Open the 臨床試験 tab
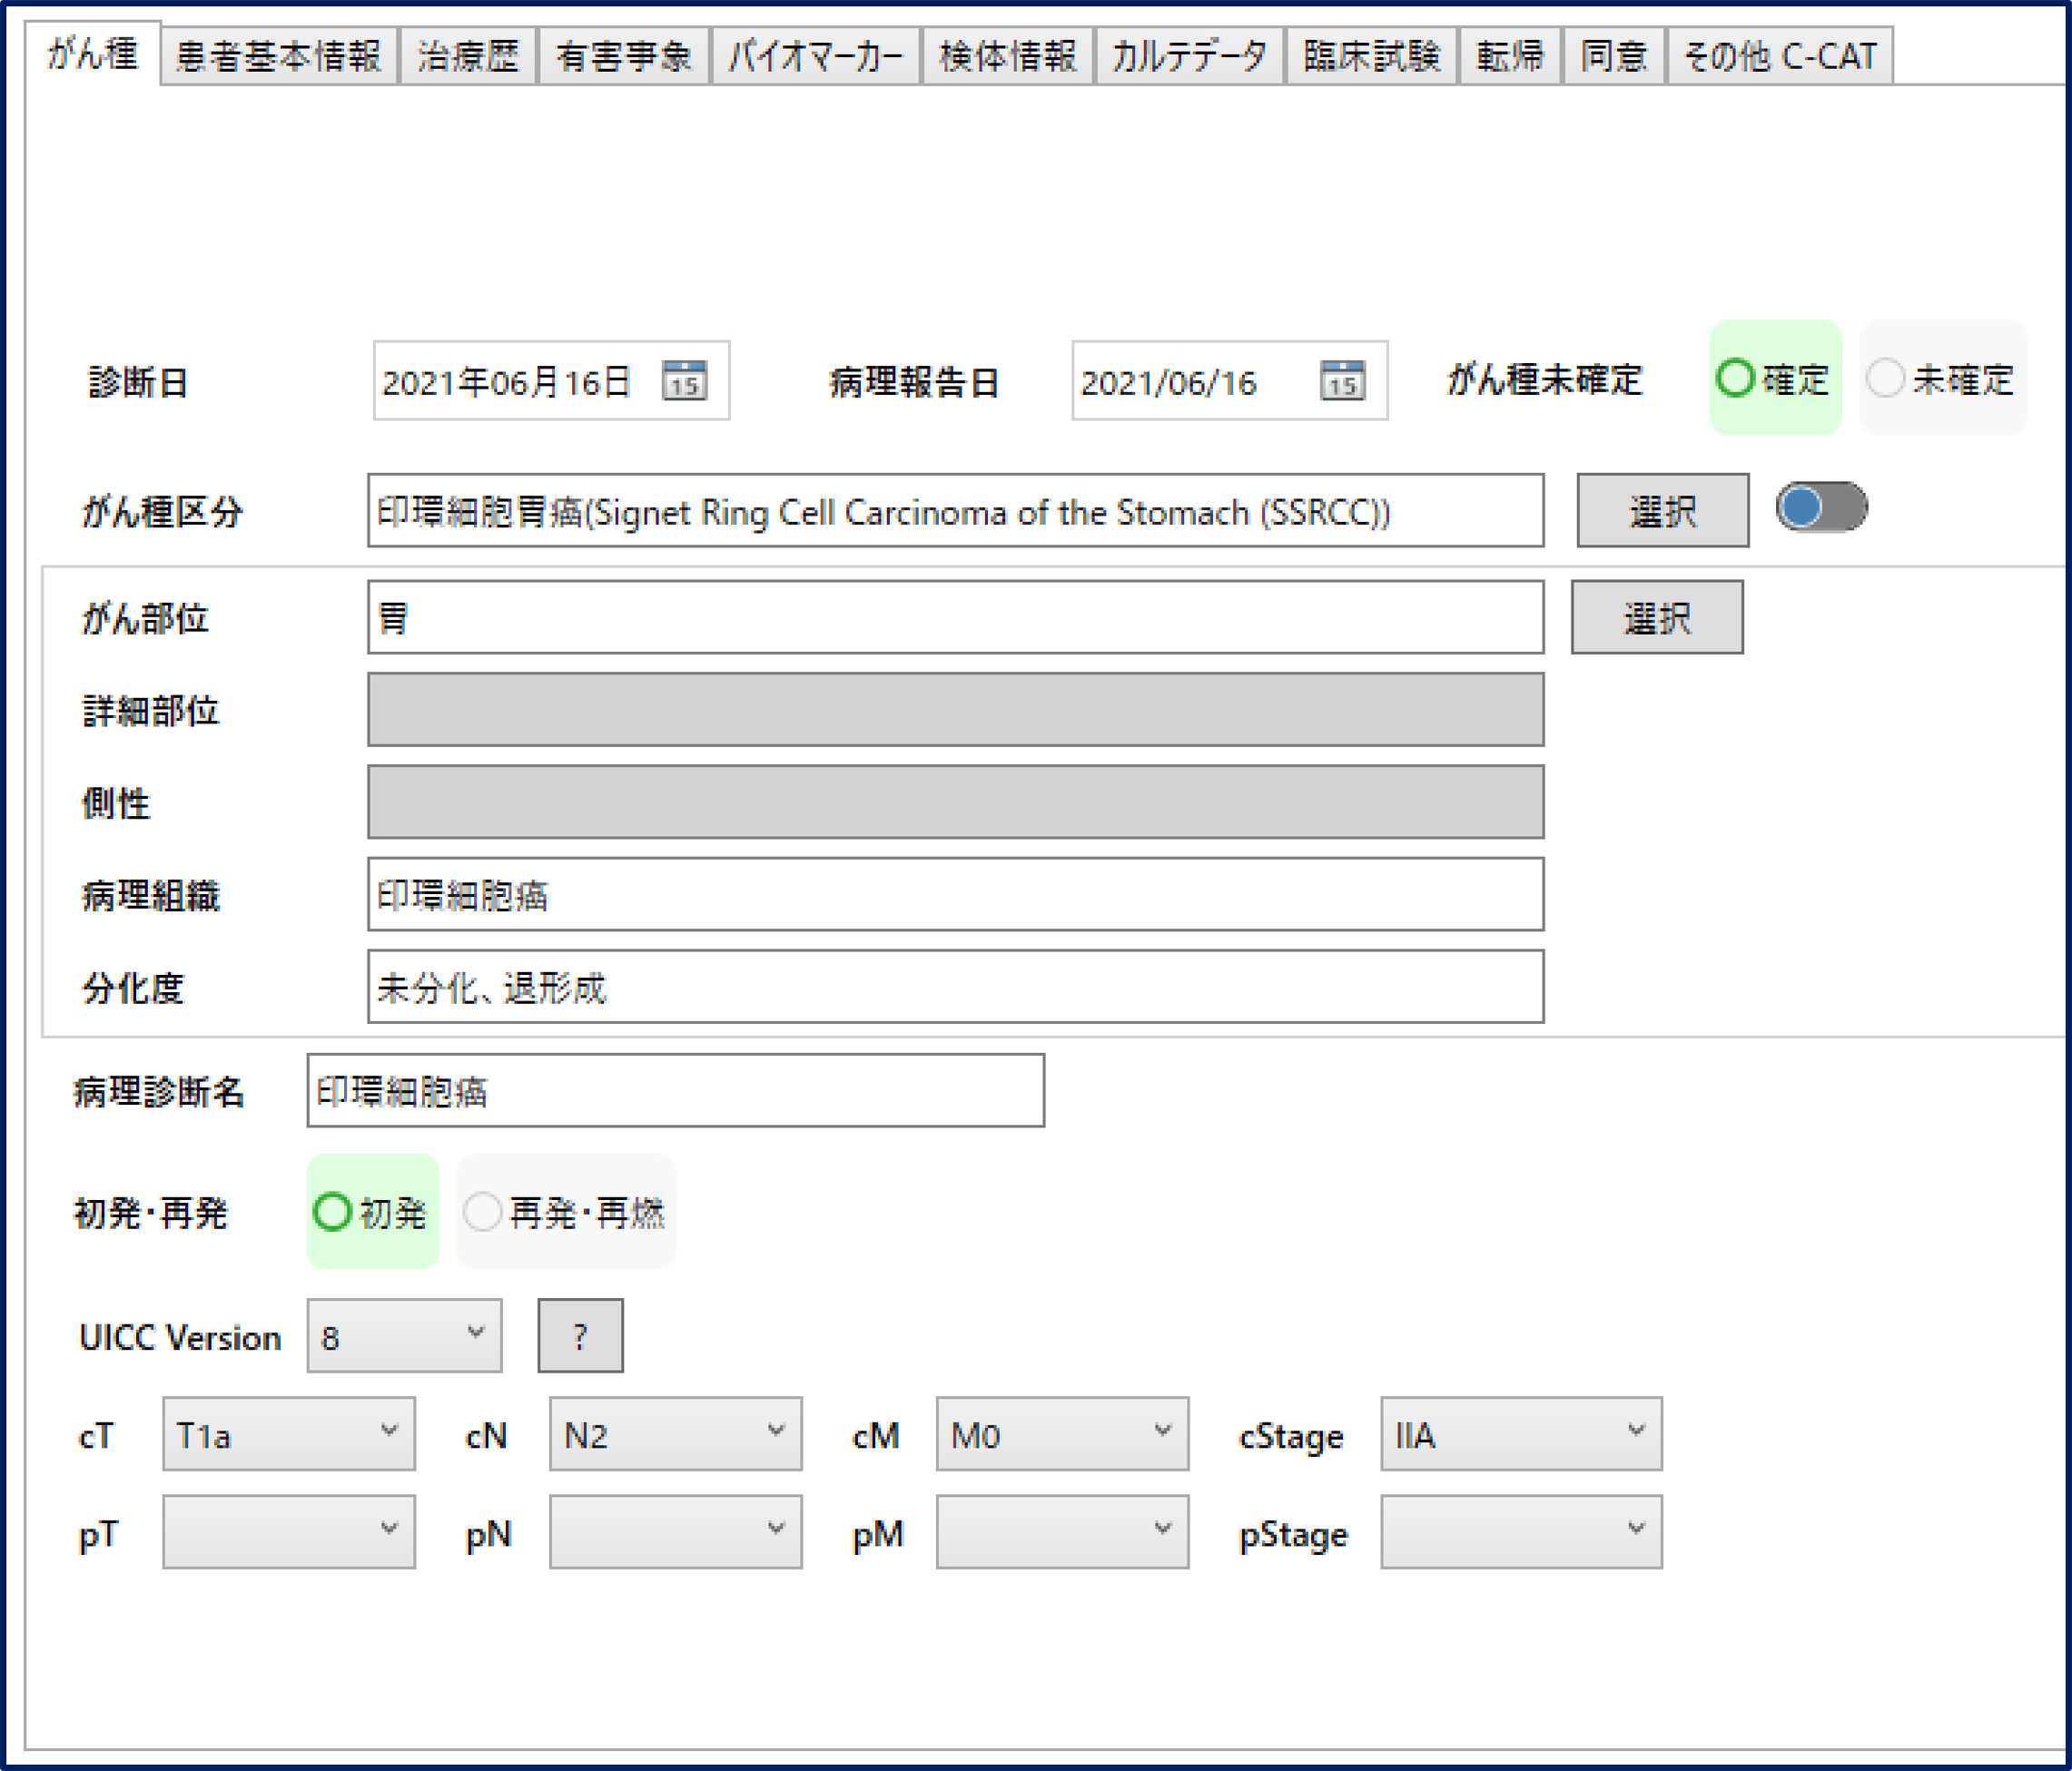This screenshot has width=2072, height=1771. pyautogui.click(x=1371, y=56)
